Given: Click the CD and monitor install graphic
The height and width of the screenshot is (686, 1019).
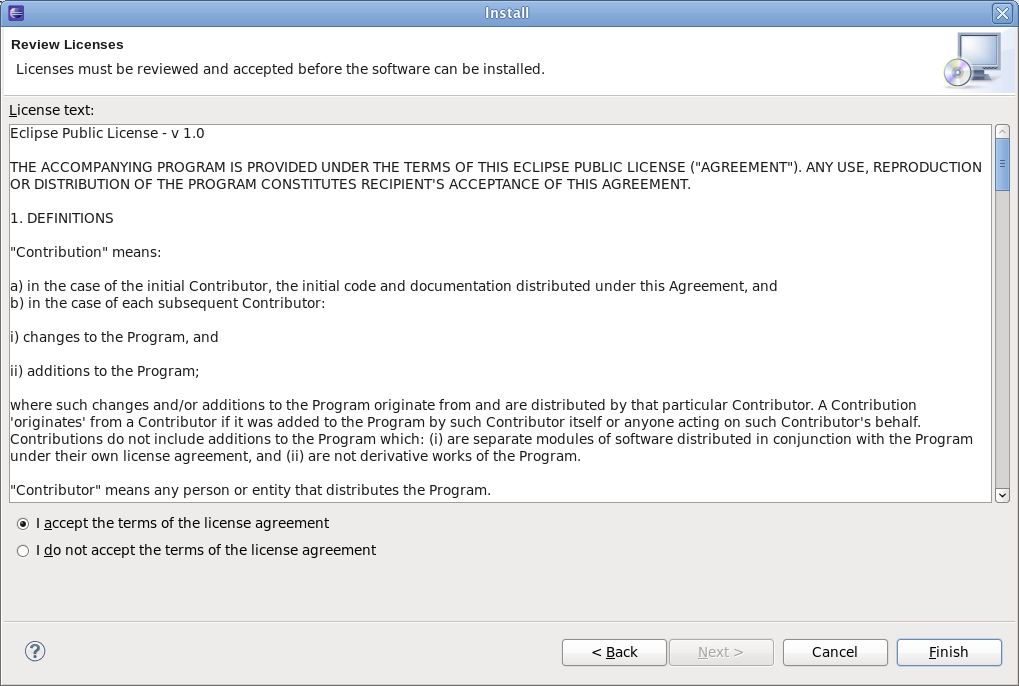Looking at the screenshot, I should tap(971, 60).
